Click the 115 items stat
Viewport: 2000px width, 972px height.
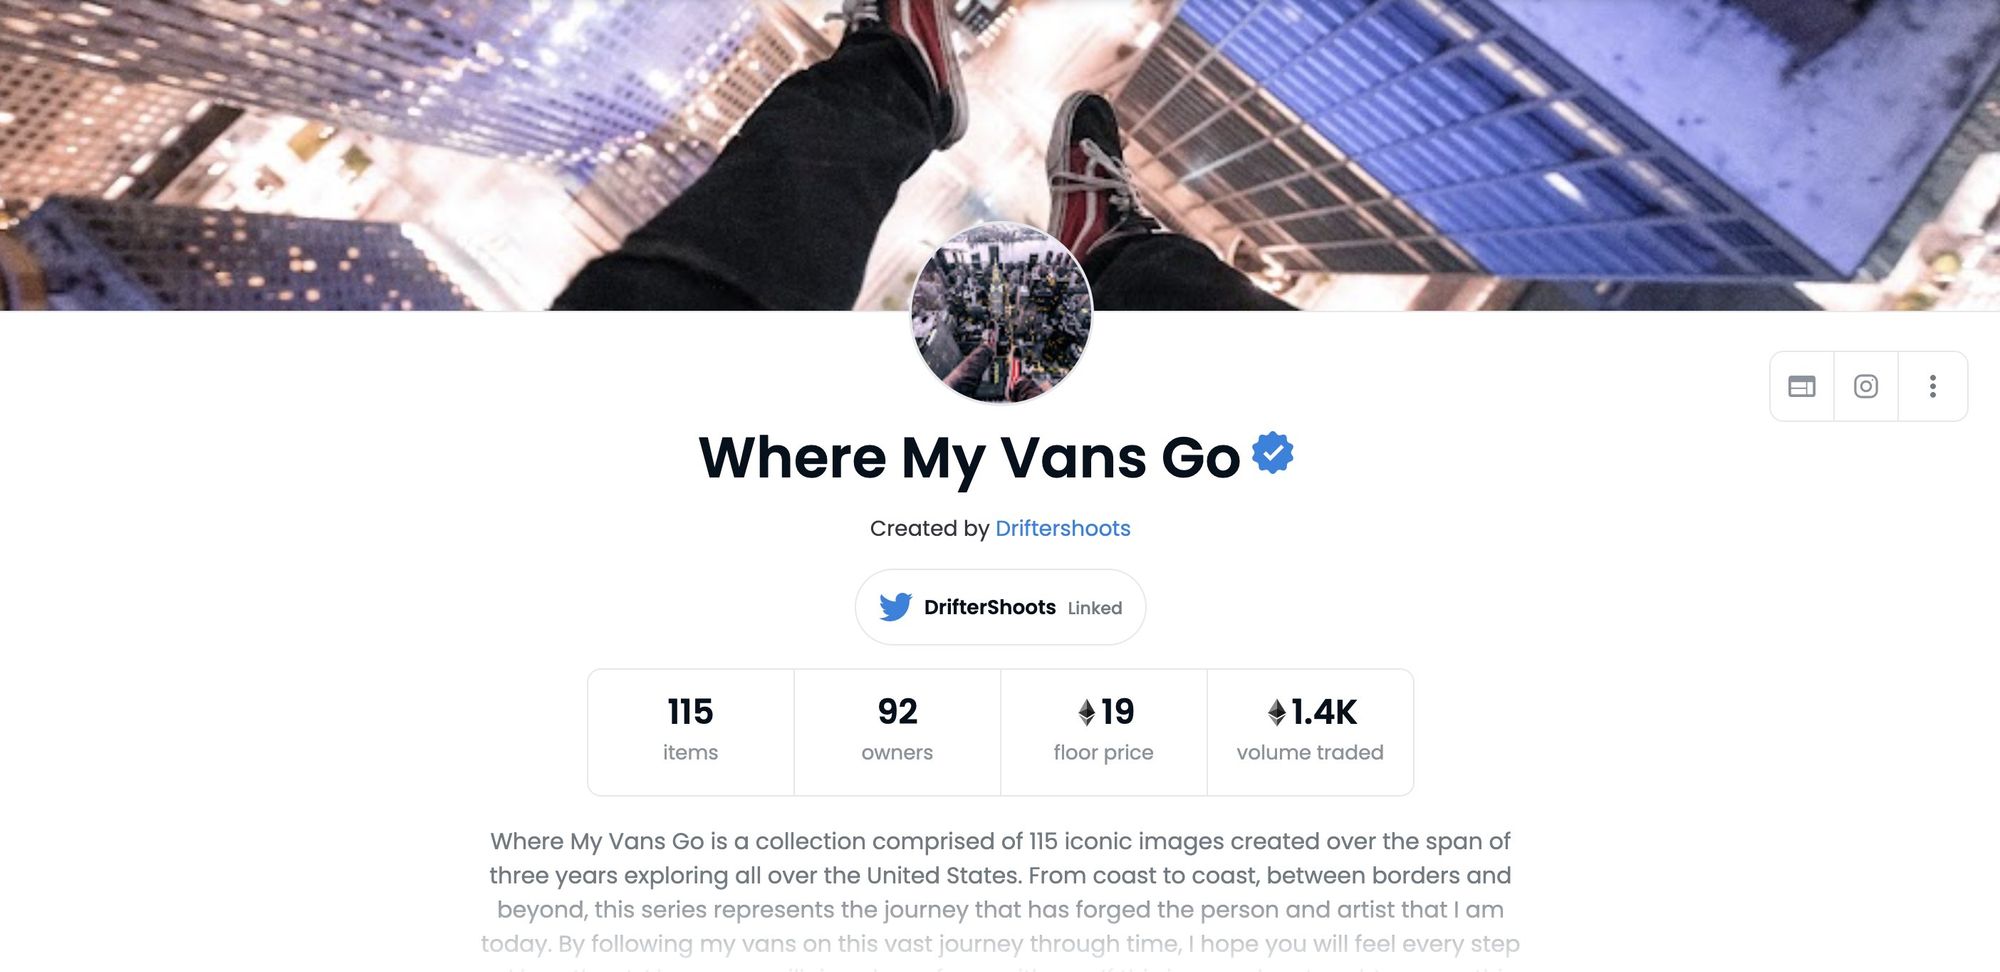click(690, 730)
